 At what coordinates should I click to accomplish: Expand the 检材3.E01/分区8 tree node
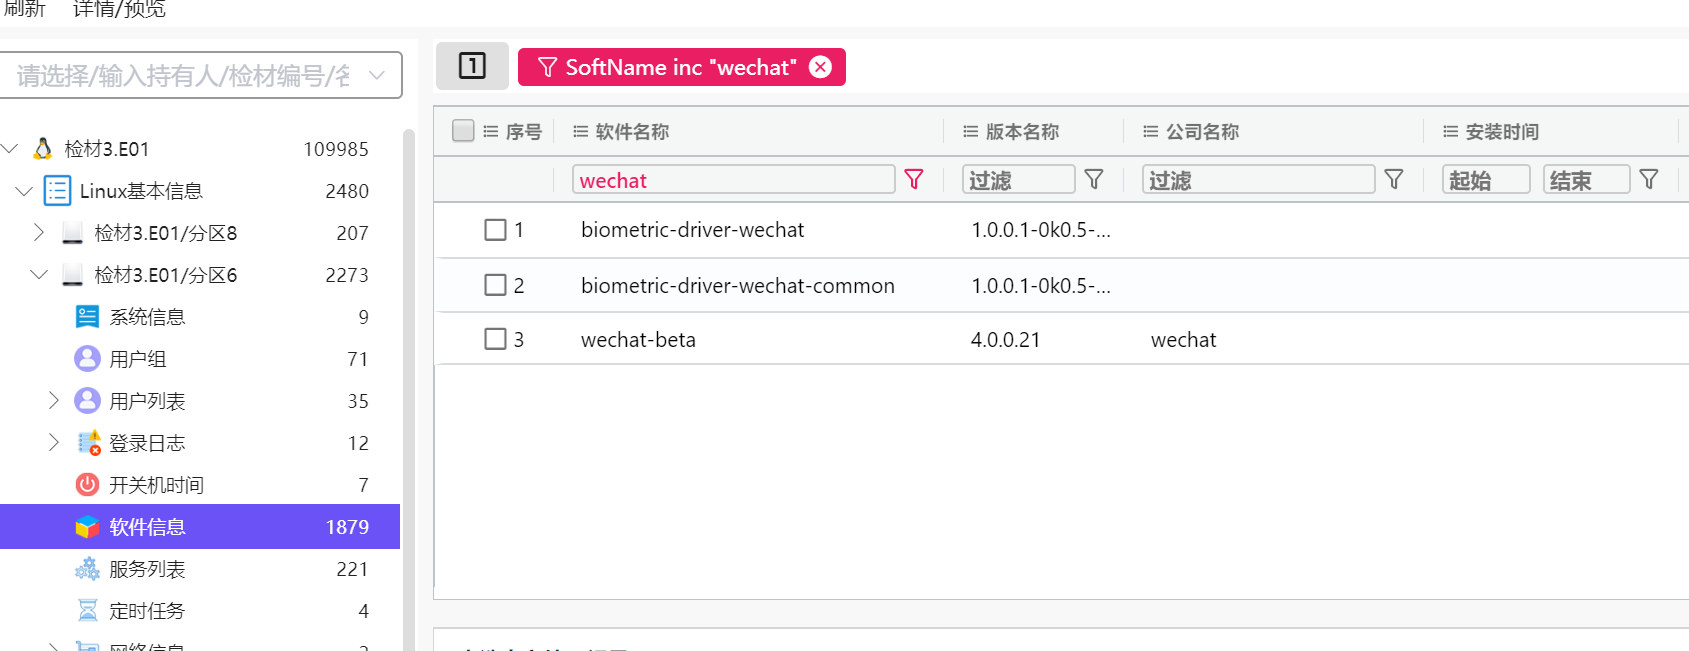pos(39,232)
